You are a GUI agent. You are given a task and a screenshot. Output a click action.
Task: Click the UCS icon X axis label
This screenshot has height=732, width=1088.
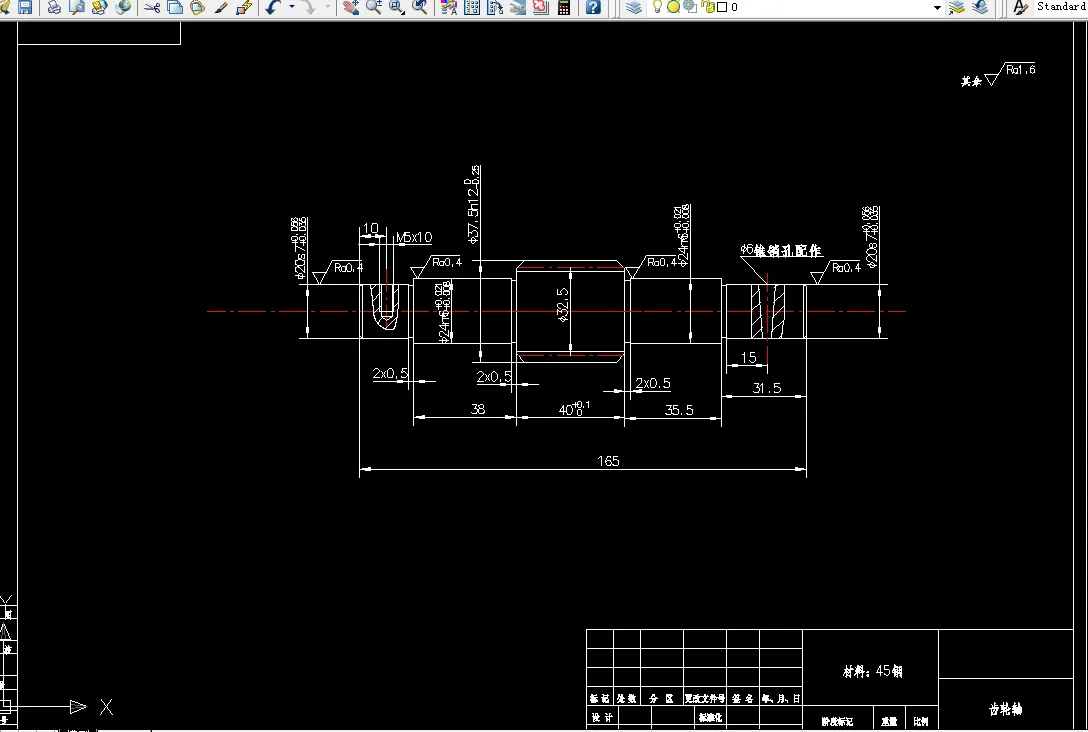pyautogui.click(x=106, y=707)
